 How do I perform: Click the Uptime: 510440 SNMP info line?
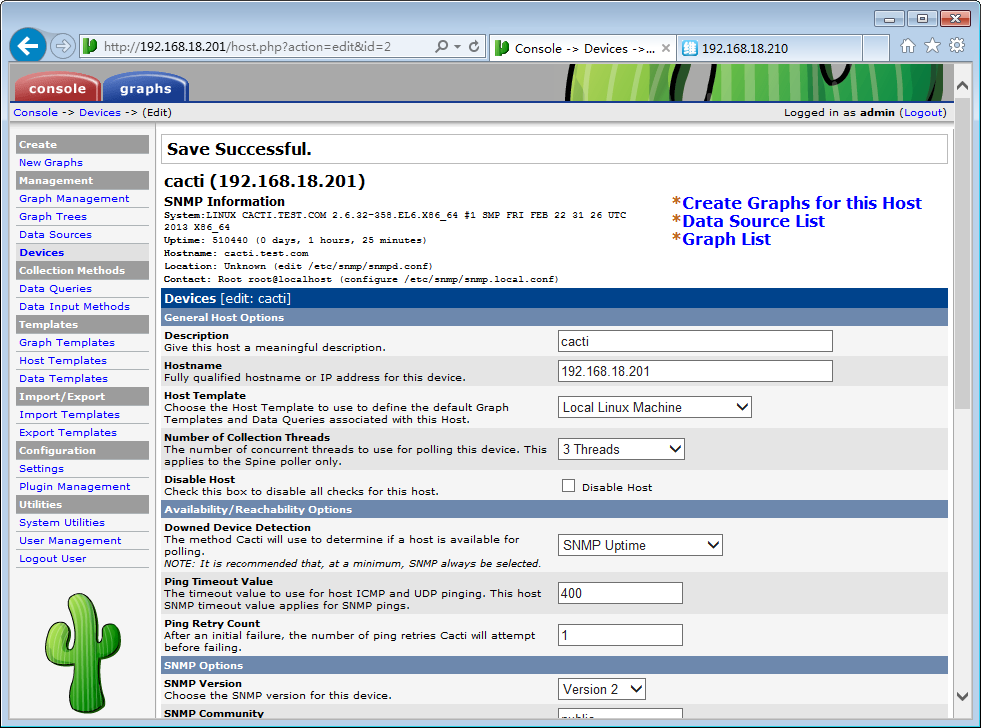click(295, 240)
